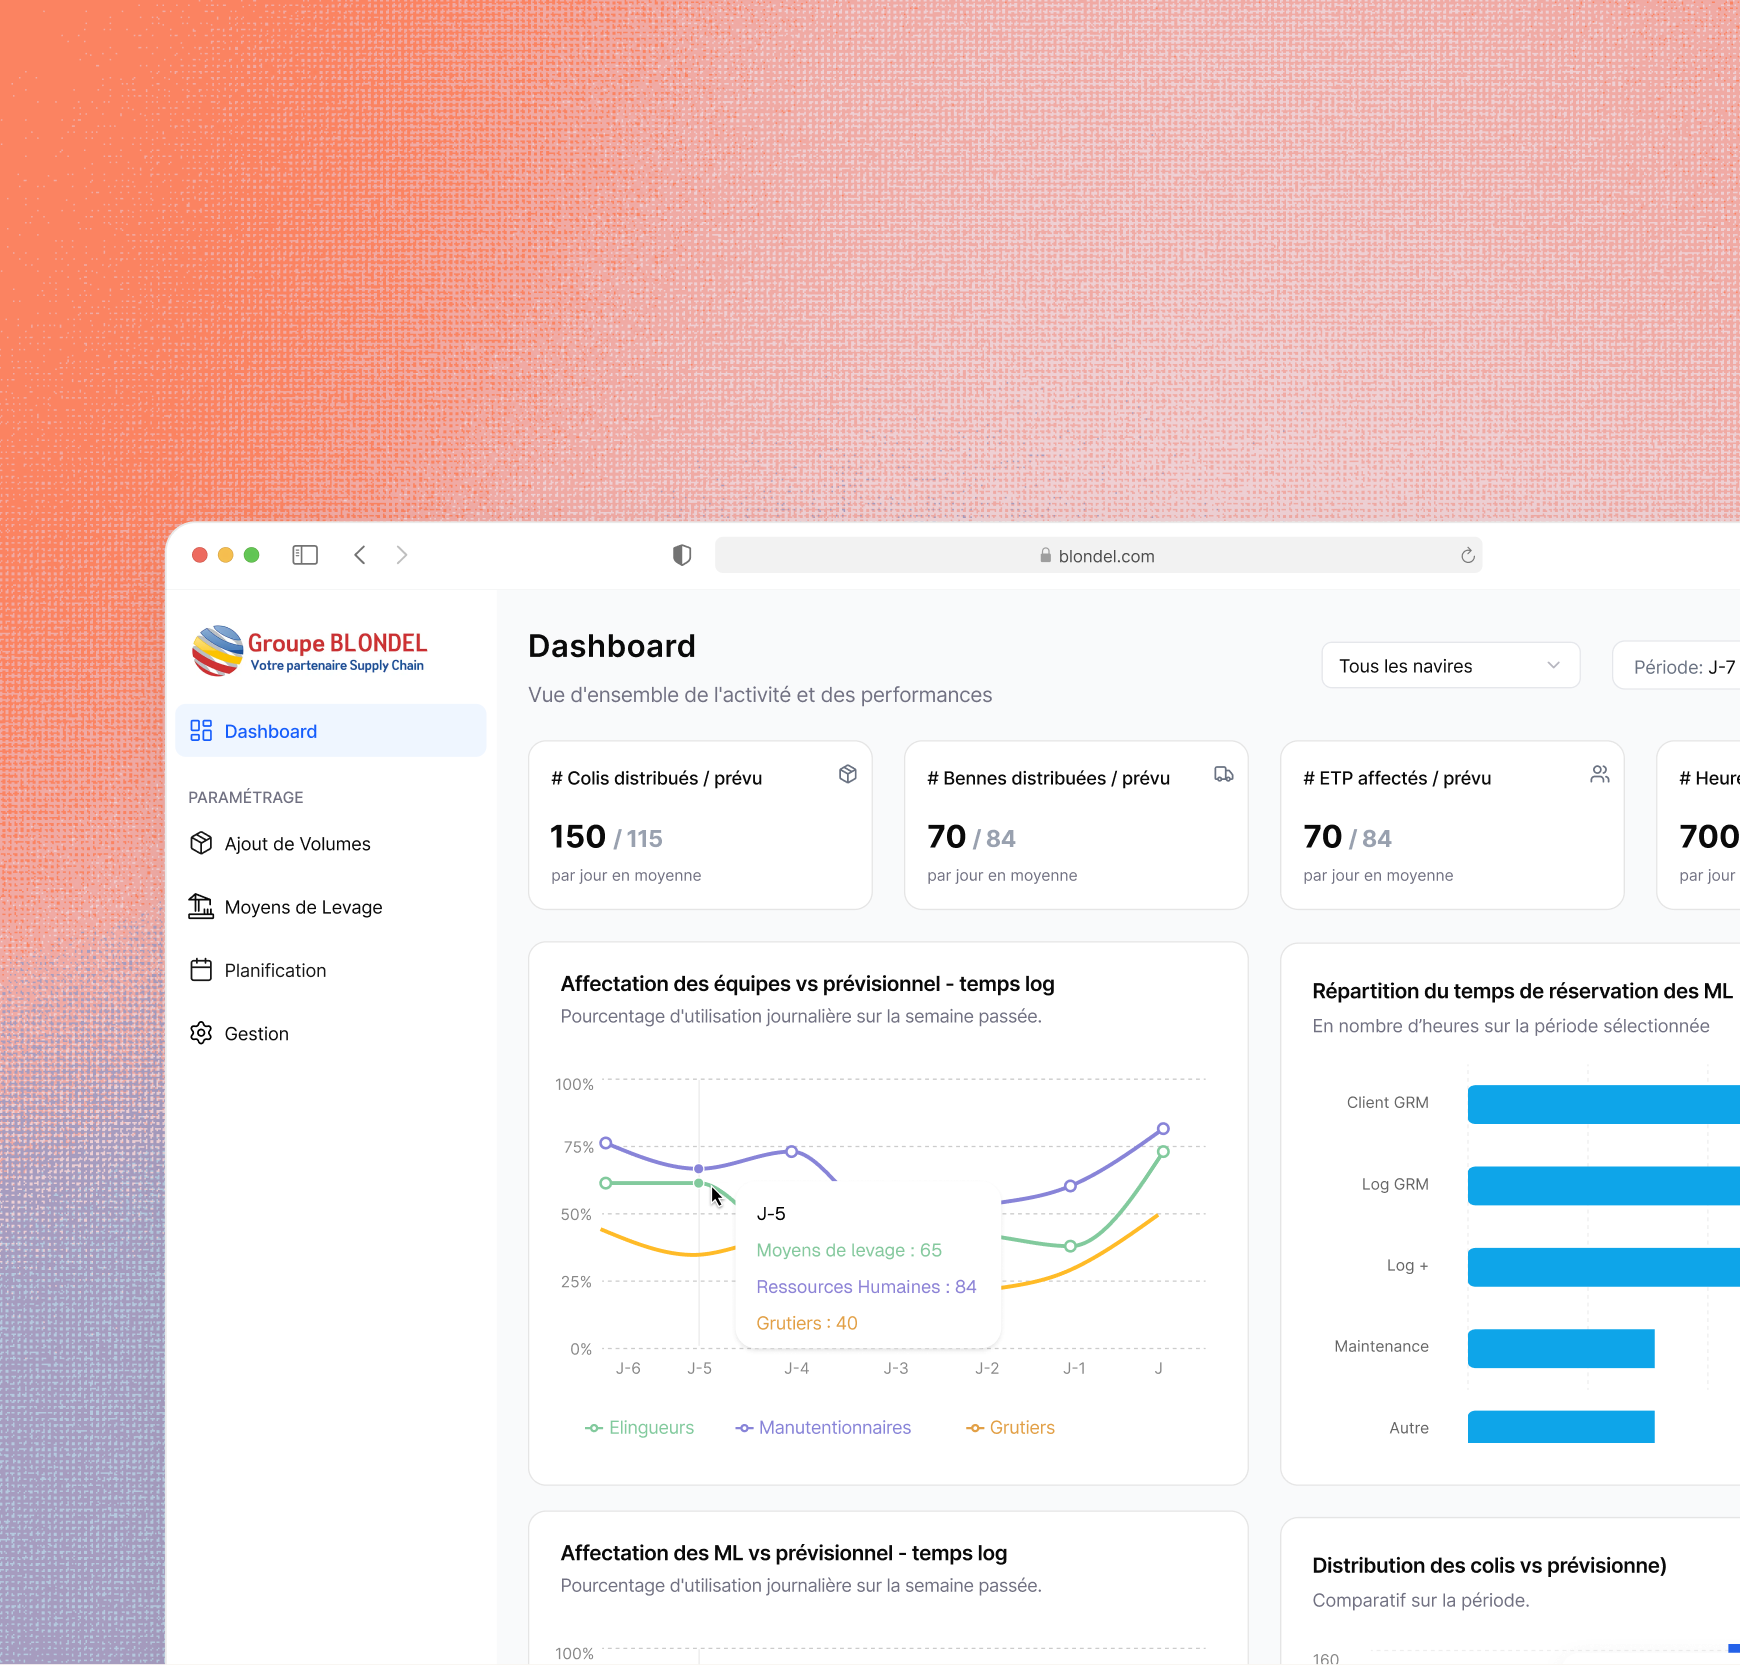The width and height of the screenshot is (1740, 1665).
Task: Open the Gestion page
Action: point(256,1034)
